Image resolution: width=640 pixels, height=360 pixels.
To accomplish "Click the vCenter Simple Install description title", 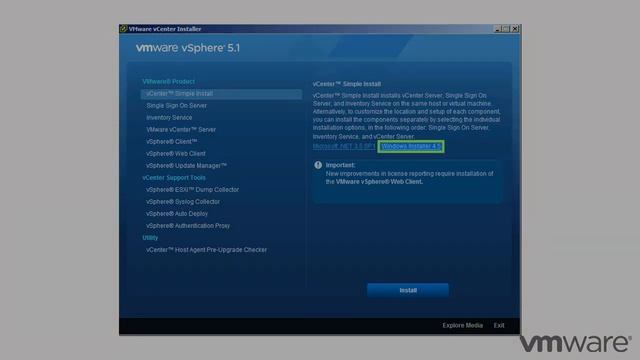I will (347, 84).
